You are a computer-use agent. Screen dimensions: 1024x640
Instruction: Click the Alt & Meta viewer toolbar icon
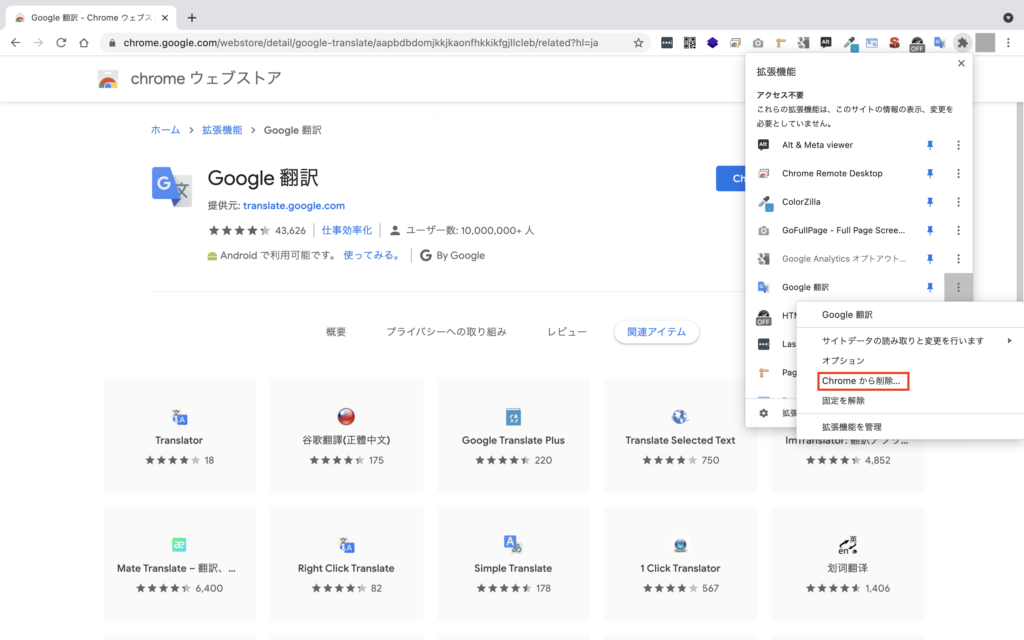[826, 42]
